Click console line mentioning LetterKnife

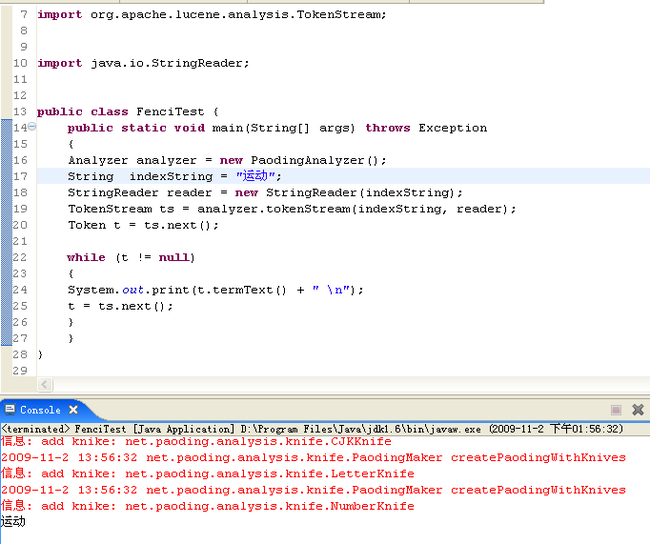[x=208, y=474]
